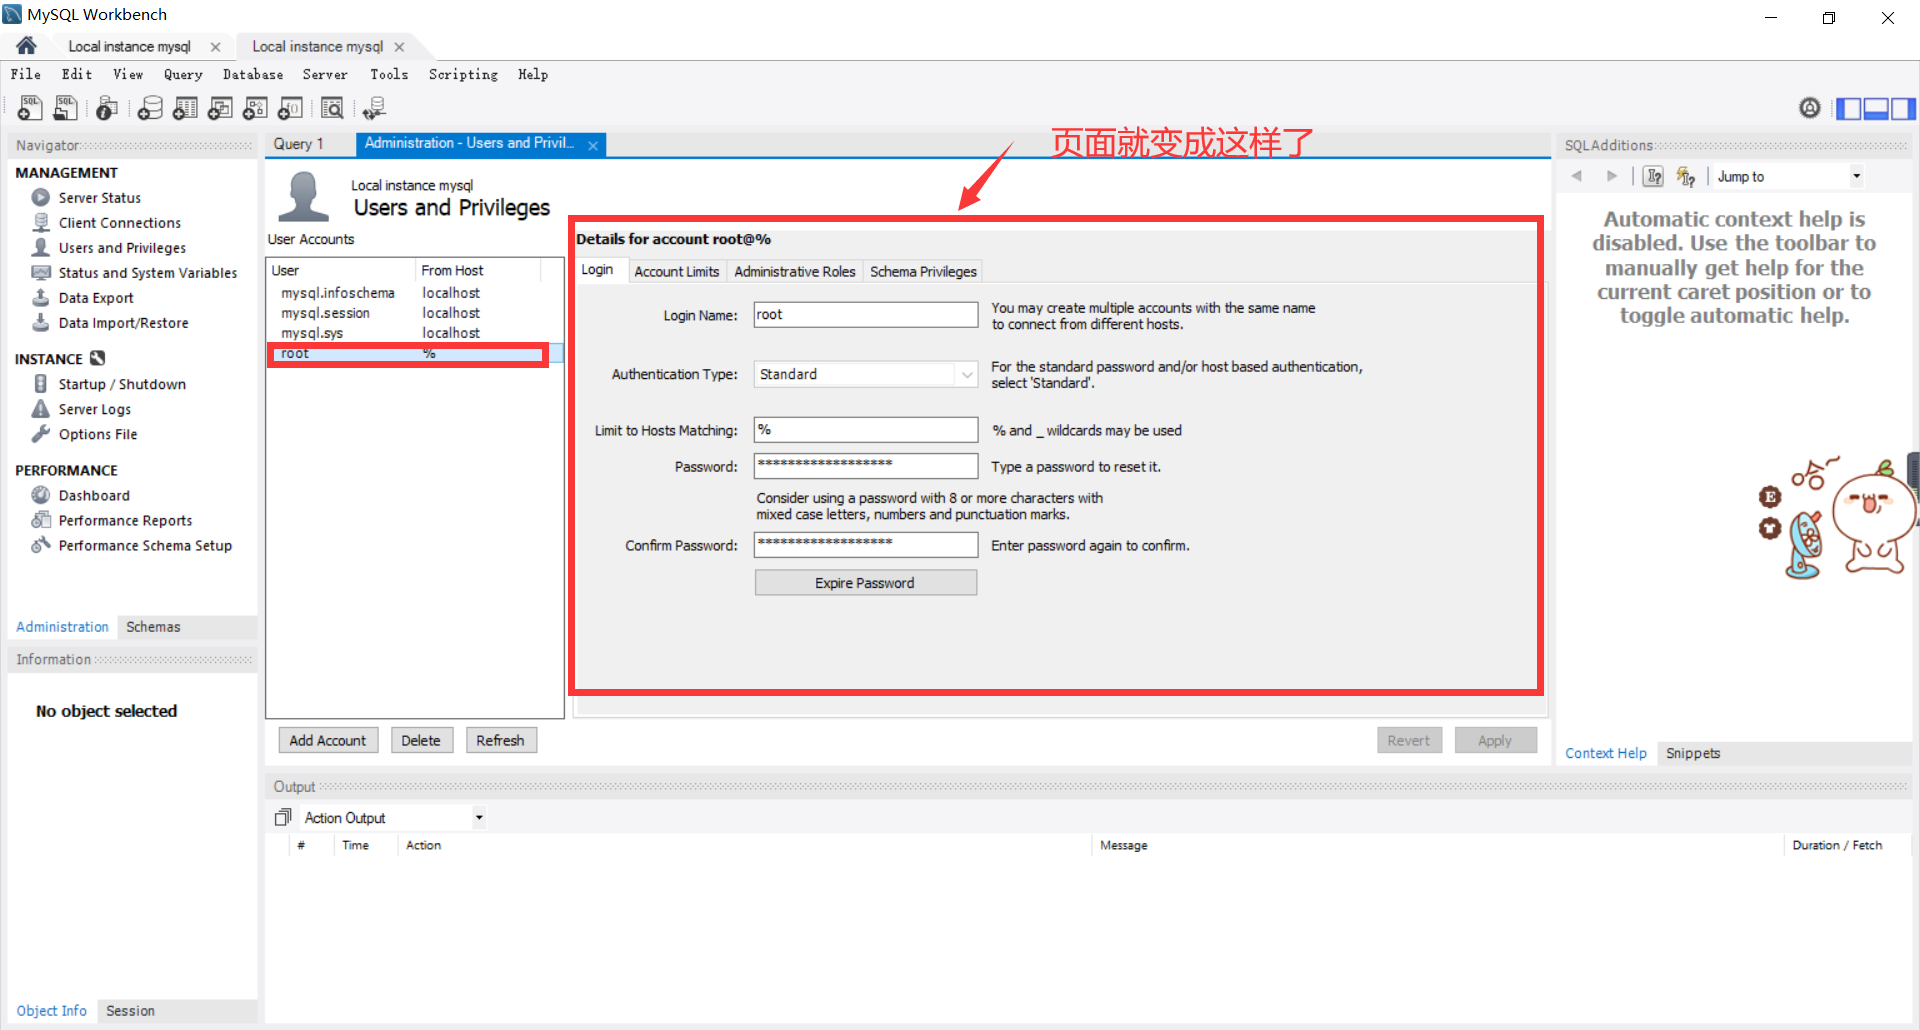The image size is (1920, 1030).
Task: Open Status and System Variables
Action: pyautogui.click(x=147, y=273)
